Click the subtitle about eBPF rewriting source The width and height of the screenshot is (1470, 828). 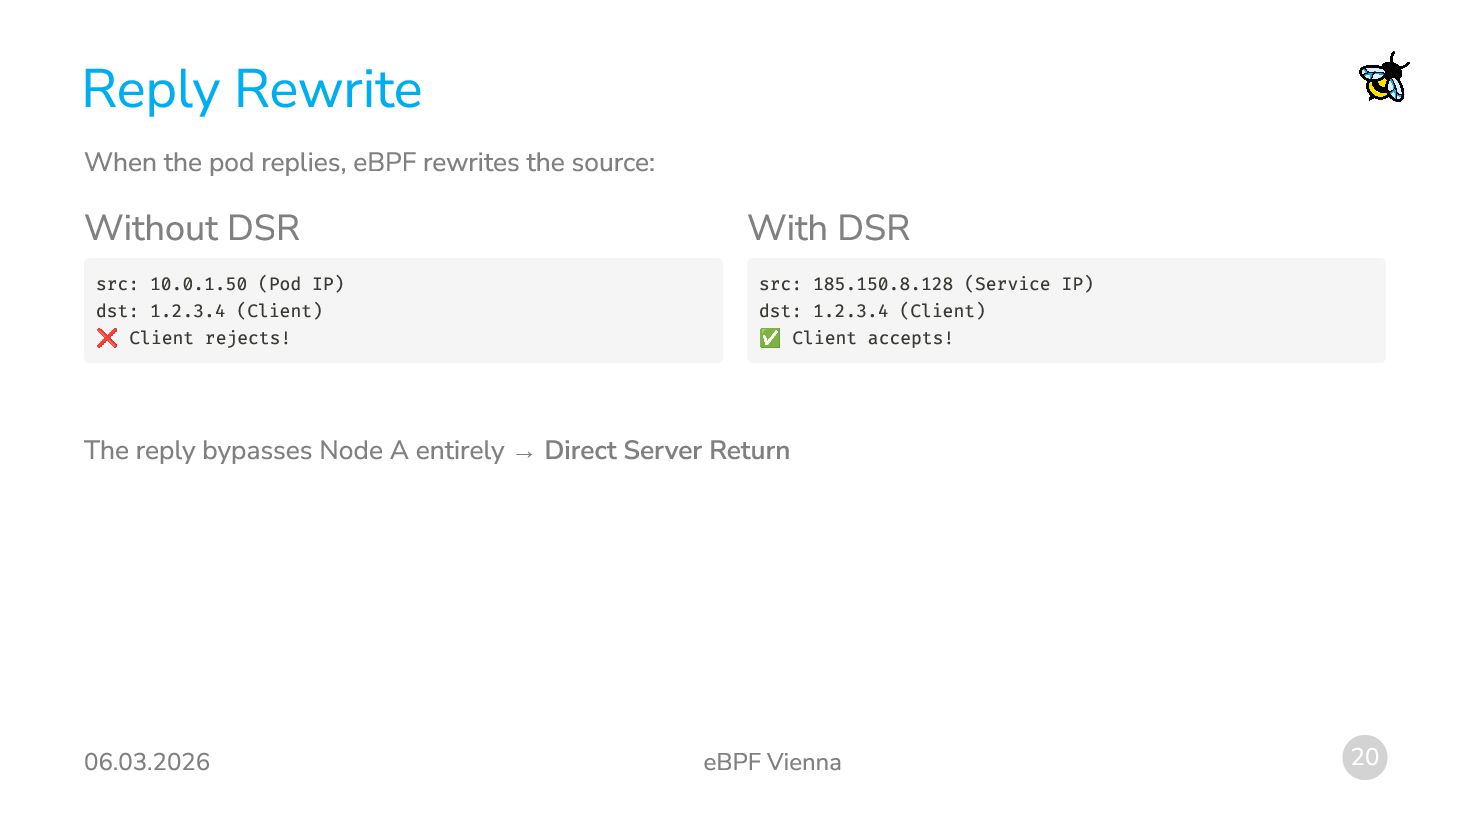tap(370, 163)
